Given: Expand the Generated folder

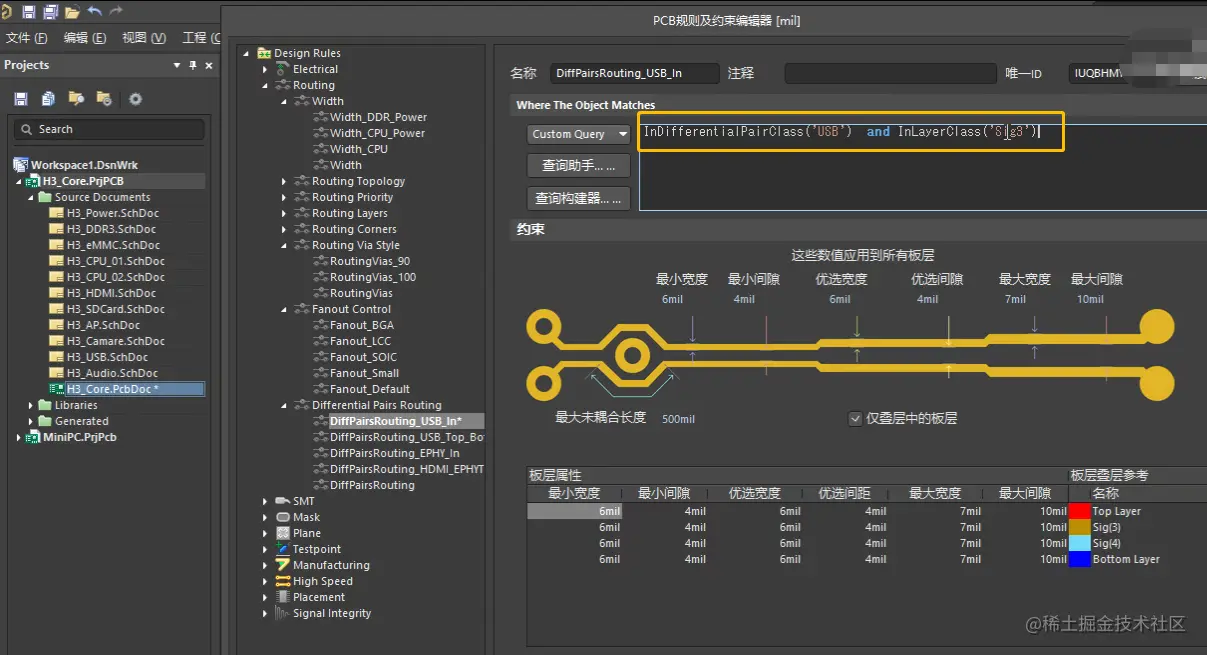Looking at the screenshot, I should coord(31,421).
